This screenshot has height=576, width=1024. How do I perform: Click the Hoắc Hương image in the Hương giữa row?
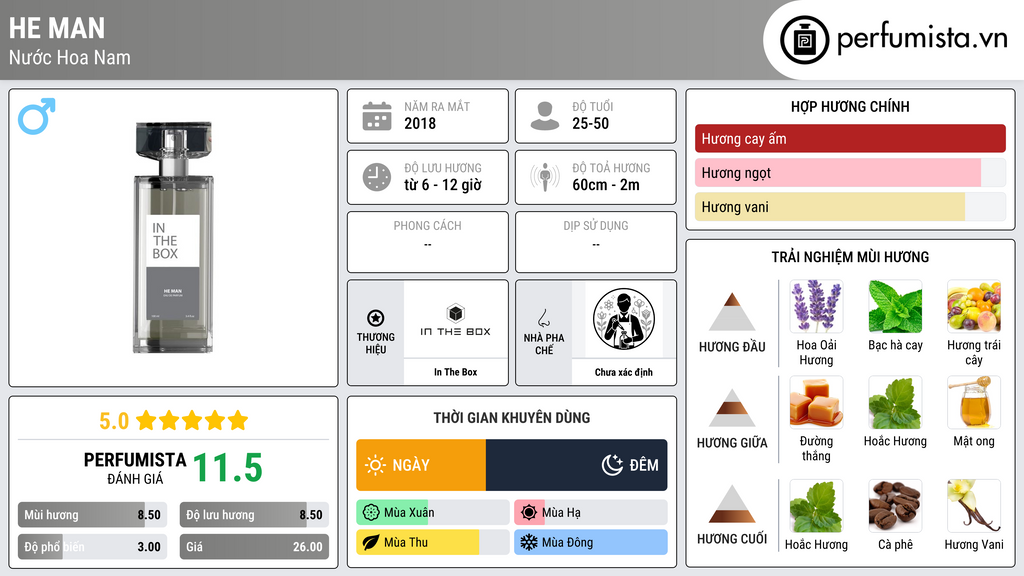(x=895, y=402)
